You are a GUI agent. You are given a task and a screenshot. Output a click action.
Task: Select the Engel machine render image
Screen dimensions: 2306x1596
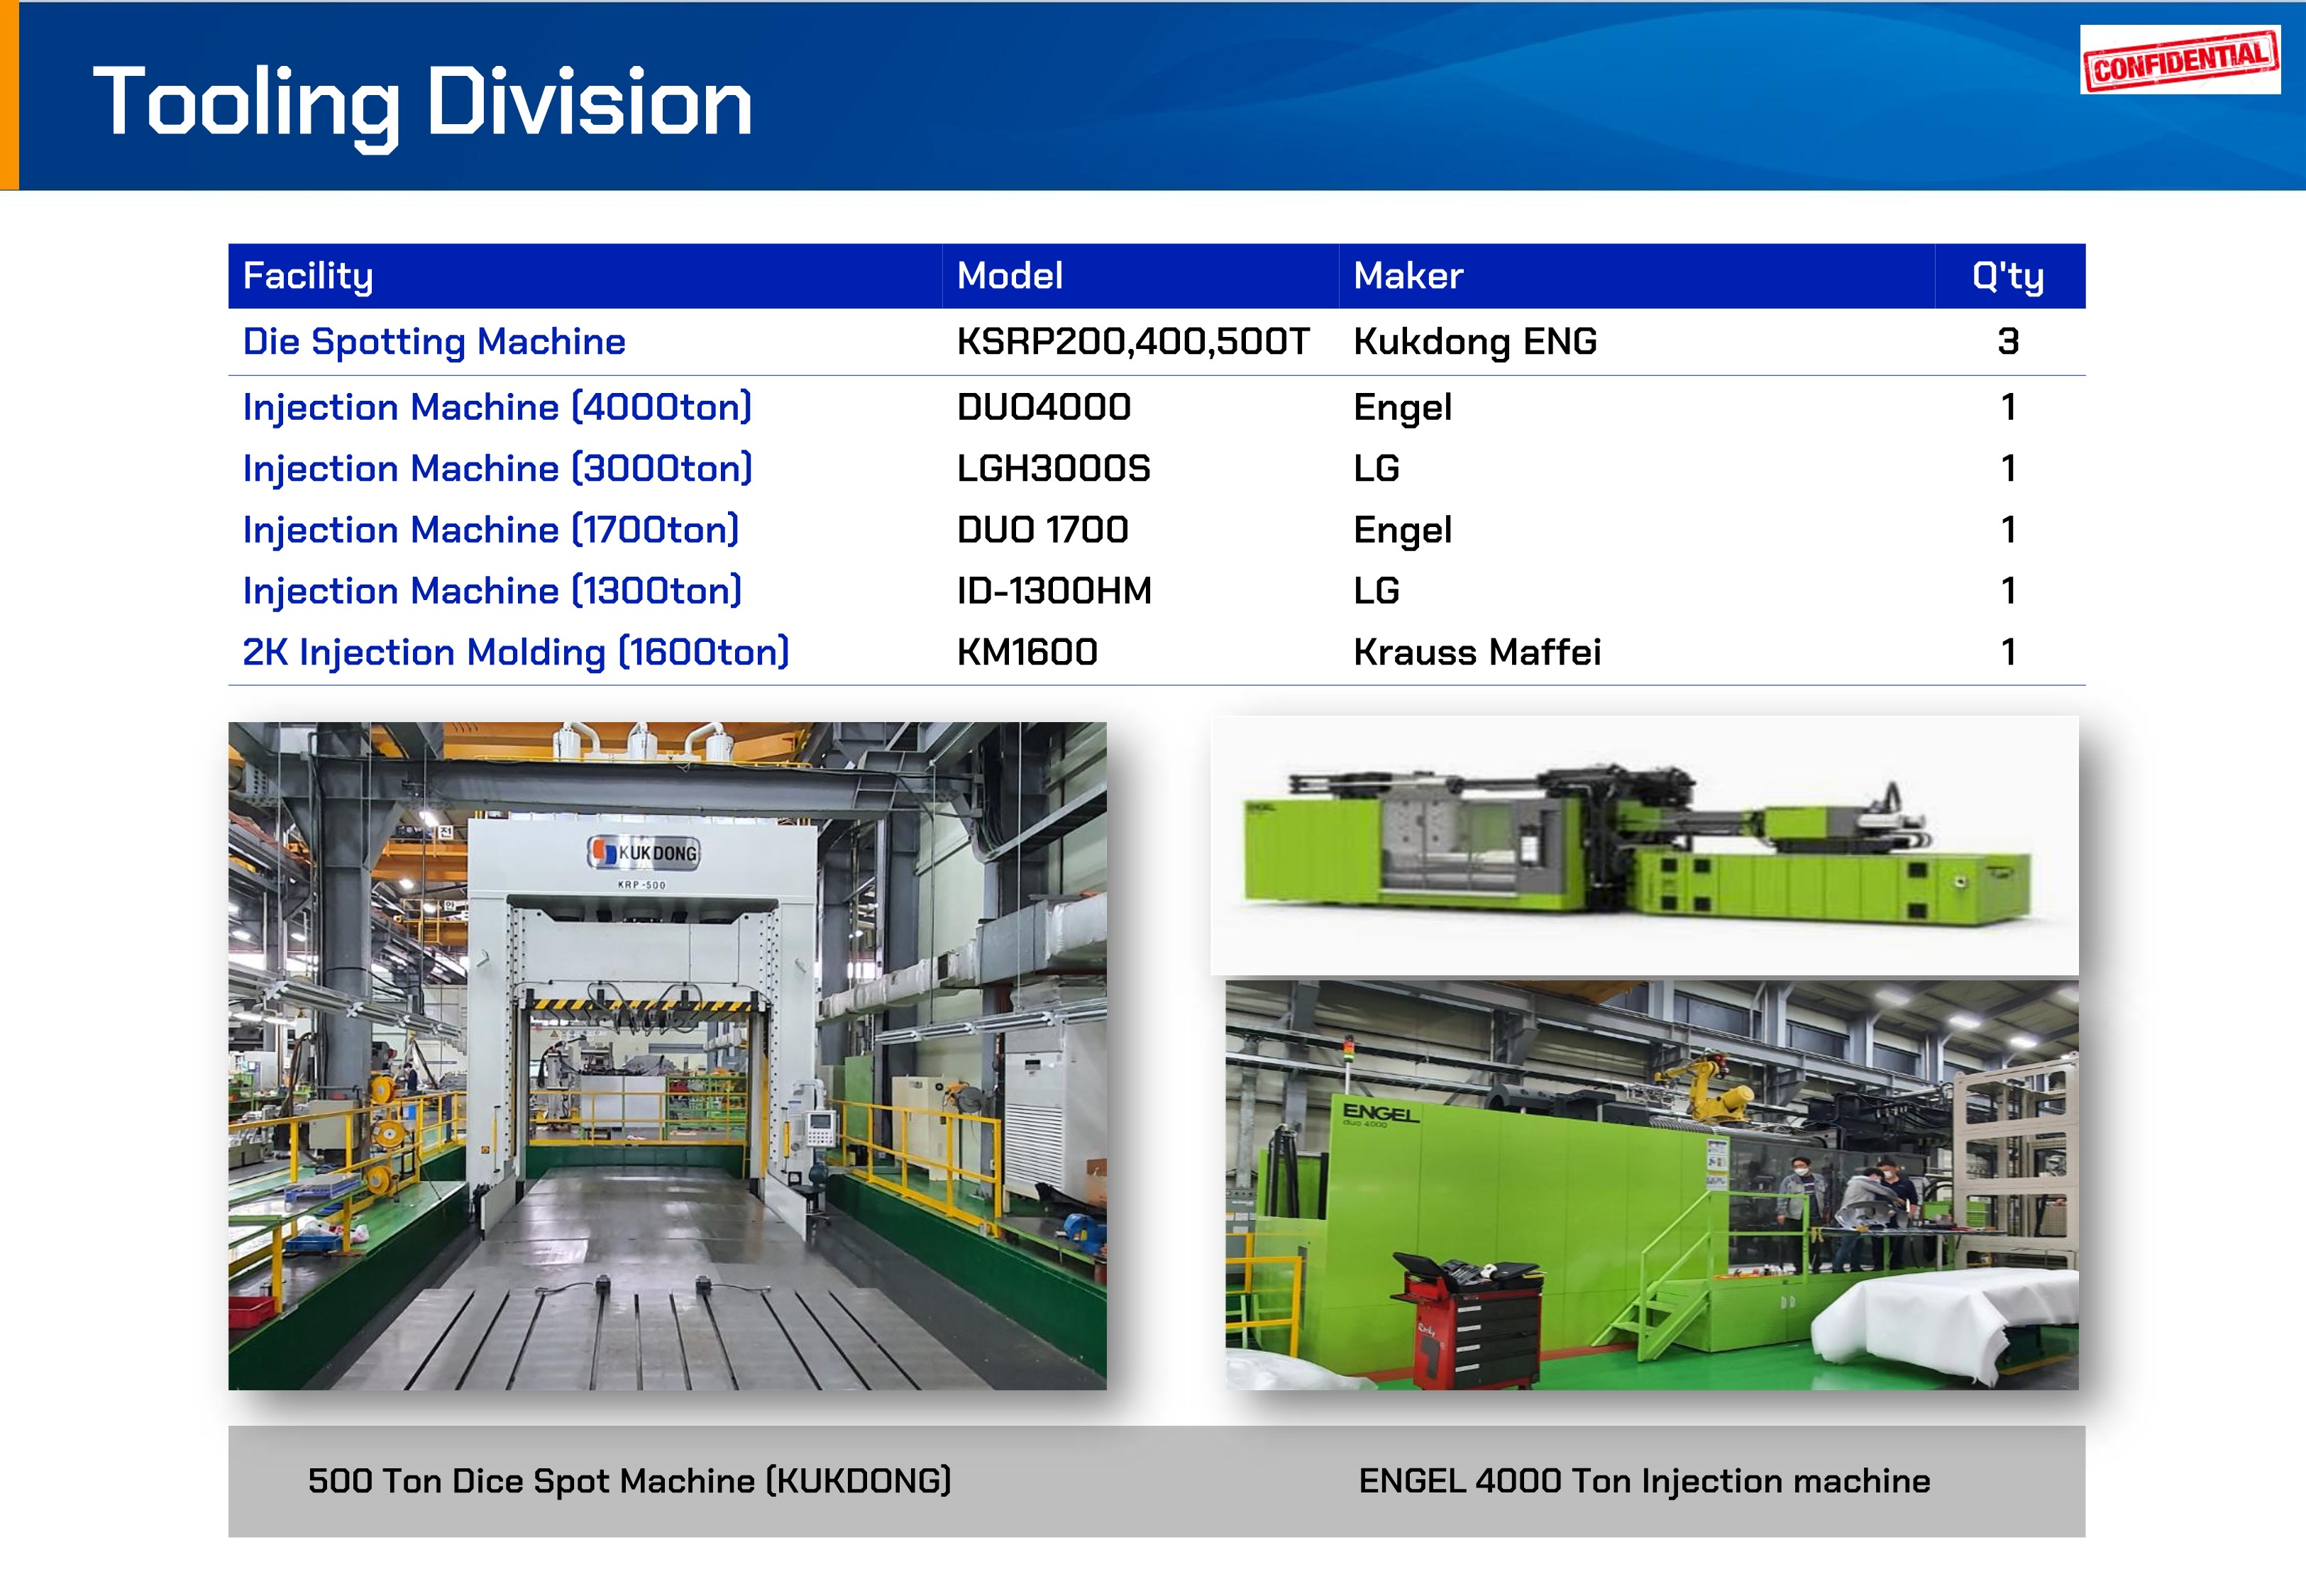(x=1643, y=845)
